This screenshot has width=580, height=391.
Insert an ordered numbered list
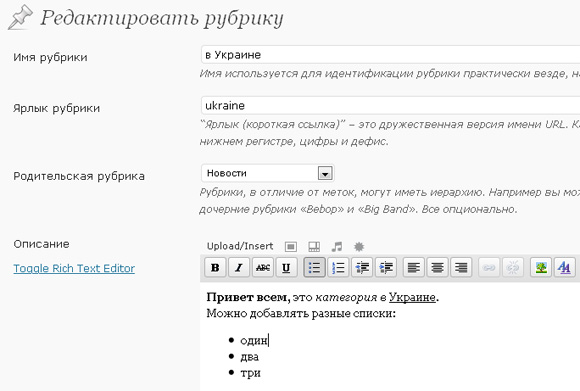pos(338,267)
